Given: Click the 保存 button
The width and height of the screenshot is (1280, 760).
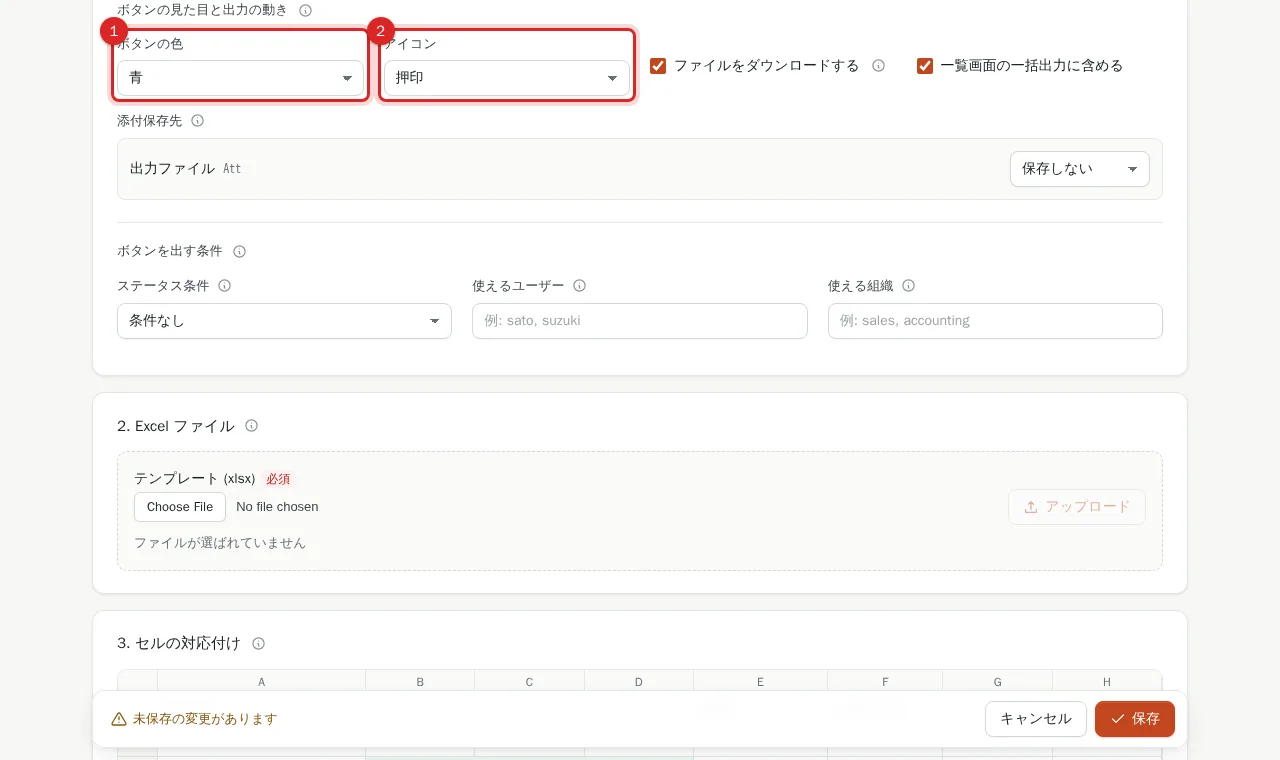Looking at the screenshot, I should pyautogui.click(x=1135, y=719).
